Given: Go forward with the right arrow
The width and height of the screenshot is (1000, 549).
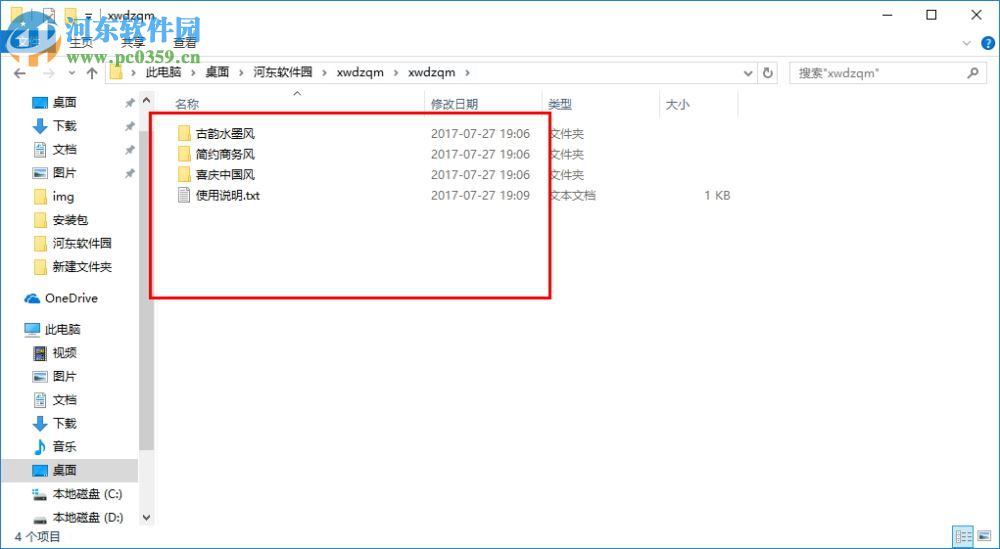Looking at the screenshot, I should coord(49,73).
